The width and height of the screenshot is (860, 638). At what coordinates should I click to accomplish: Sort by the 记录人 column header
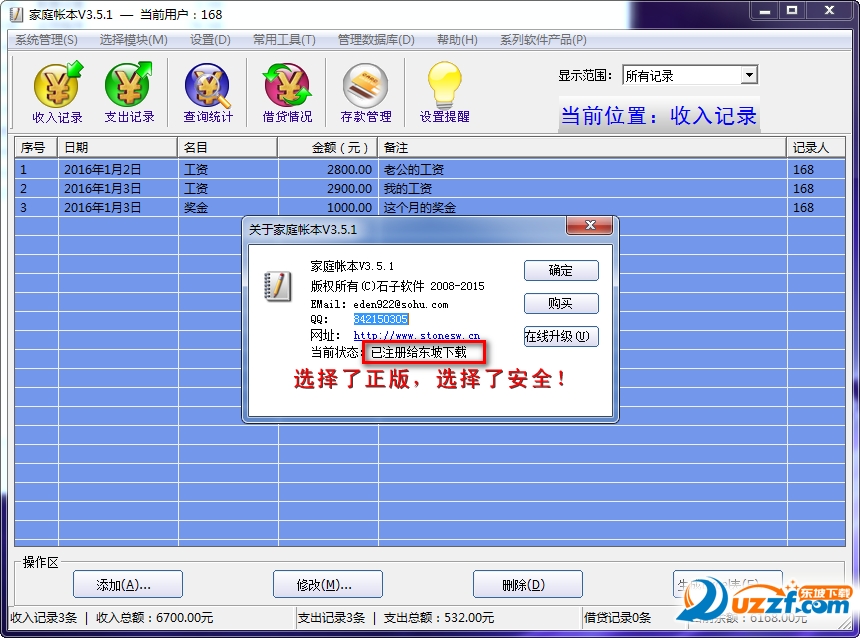(816, 148)
